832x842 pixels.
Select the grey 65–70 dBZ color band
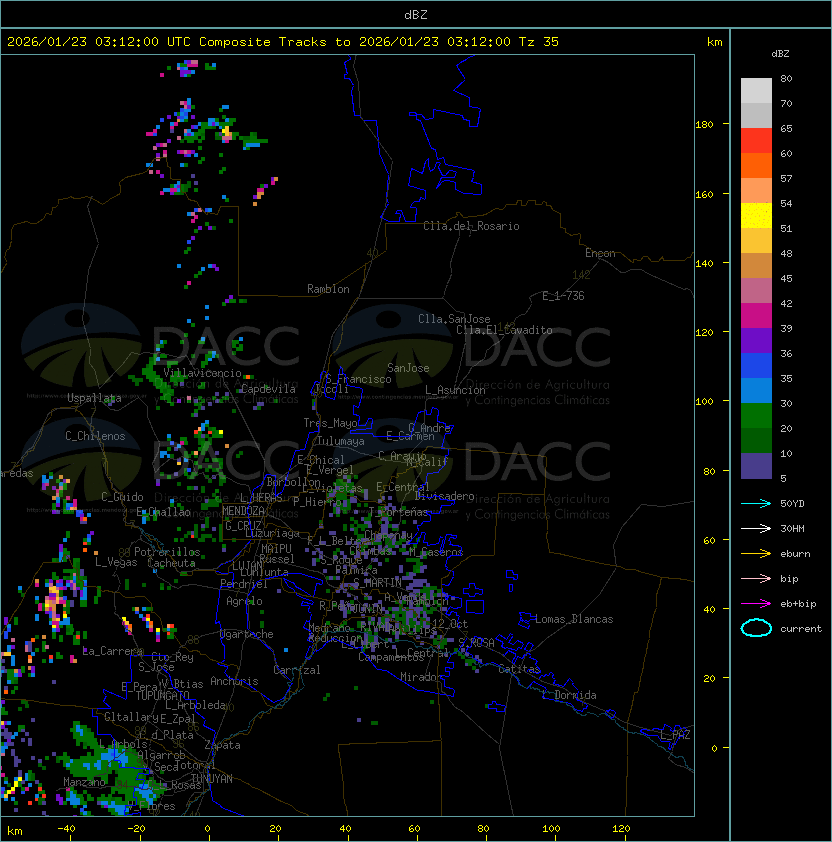point(756,115)
